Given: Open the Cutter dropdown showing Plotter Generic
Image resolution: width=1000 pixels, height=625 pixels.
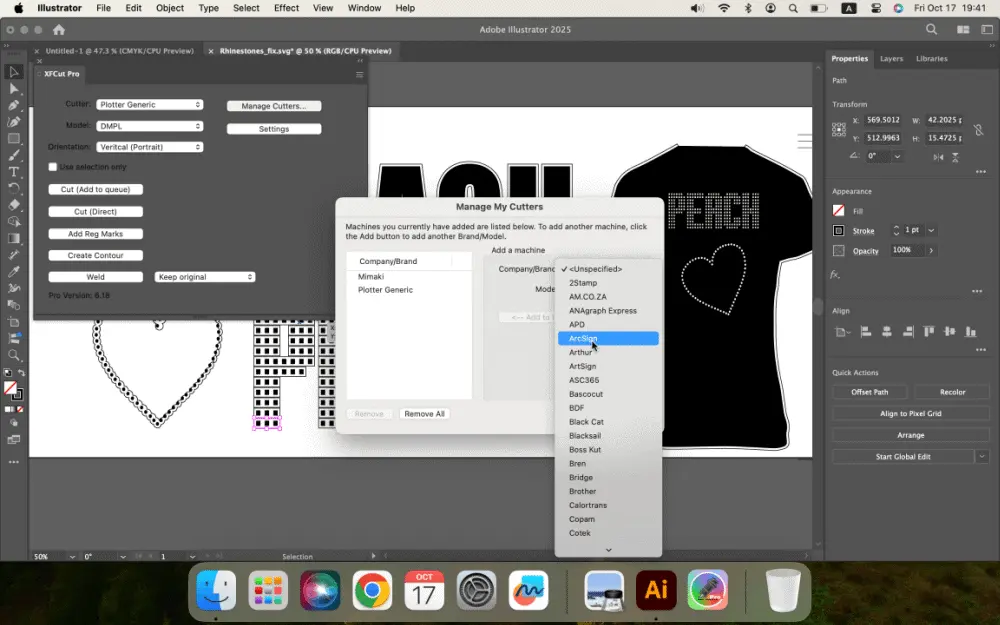Looking at the screenshot, I should (150, 105).
